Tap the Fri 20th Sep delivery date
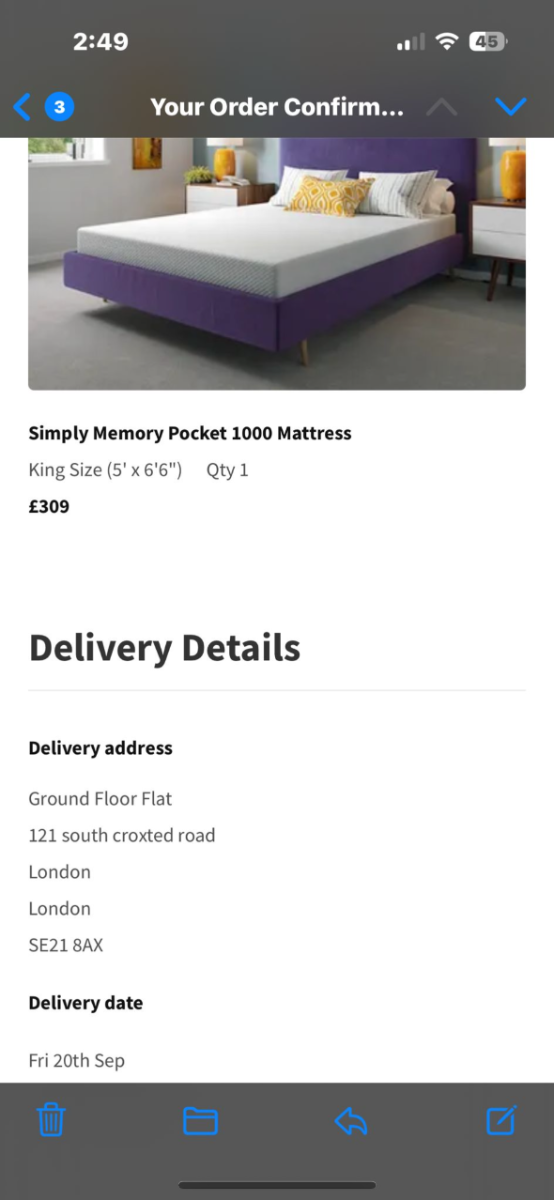The width and height of the screenshot is (554, 1200). [x=77, y=1060]
